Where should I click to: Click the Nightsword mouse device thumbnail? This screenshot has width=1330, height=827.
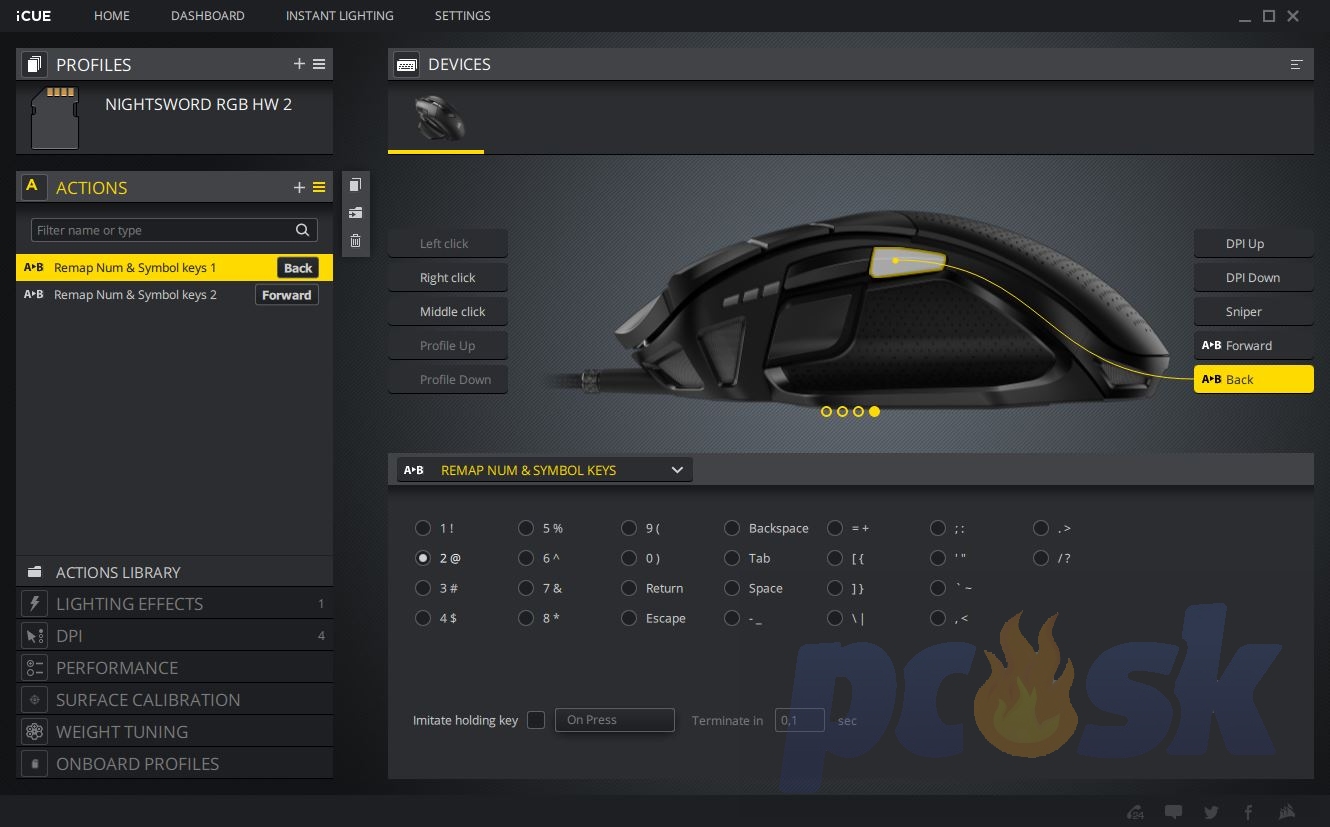(437, 118)
